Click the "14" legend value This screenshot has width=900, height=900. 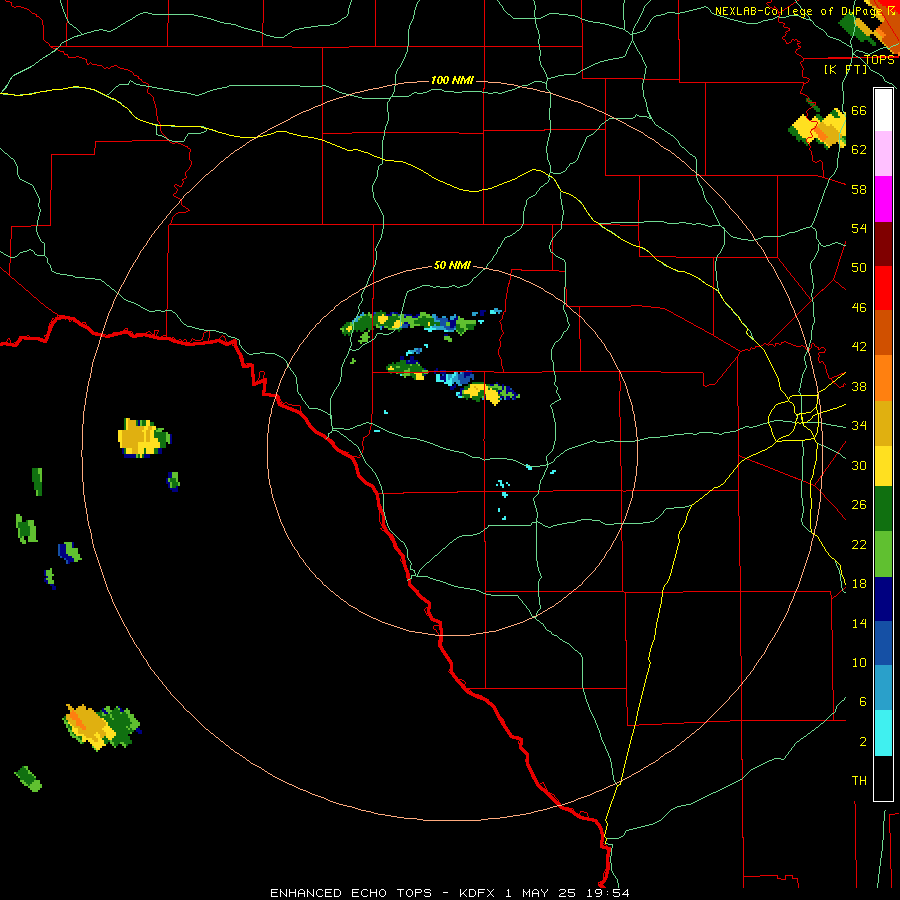(859, 623)
